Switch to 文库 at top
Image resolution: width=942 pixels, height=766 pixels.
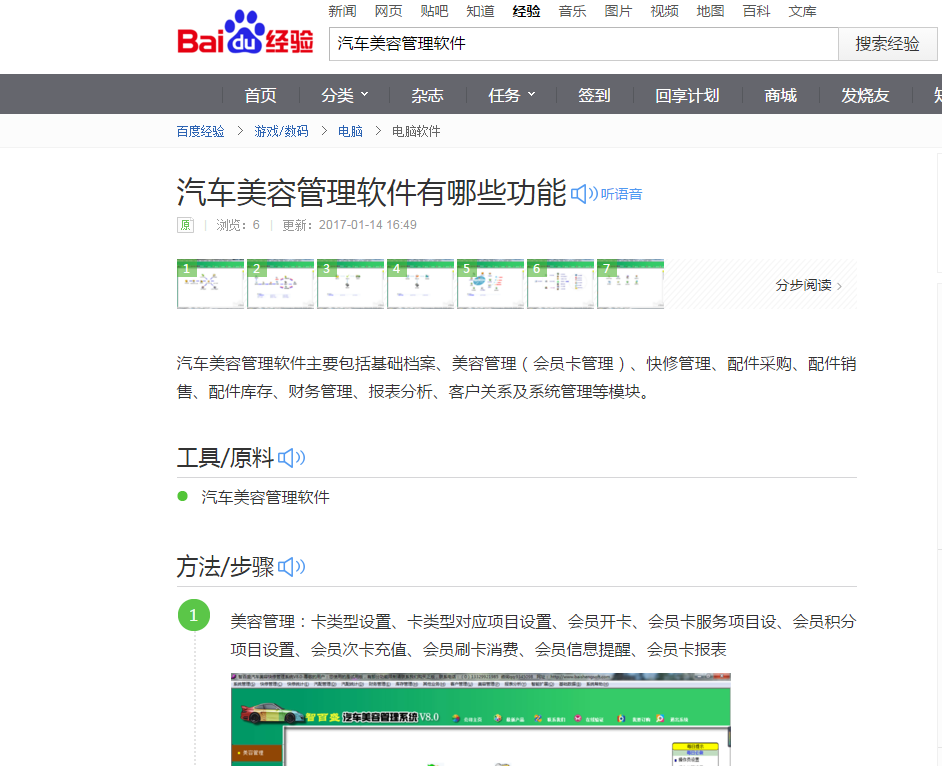point(803,11)
